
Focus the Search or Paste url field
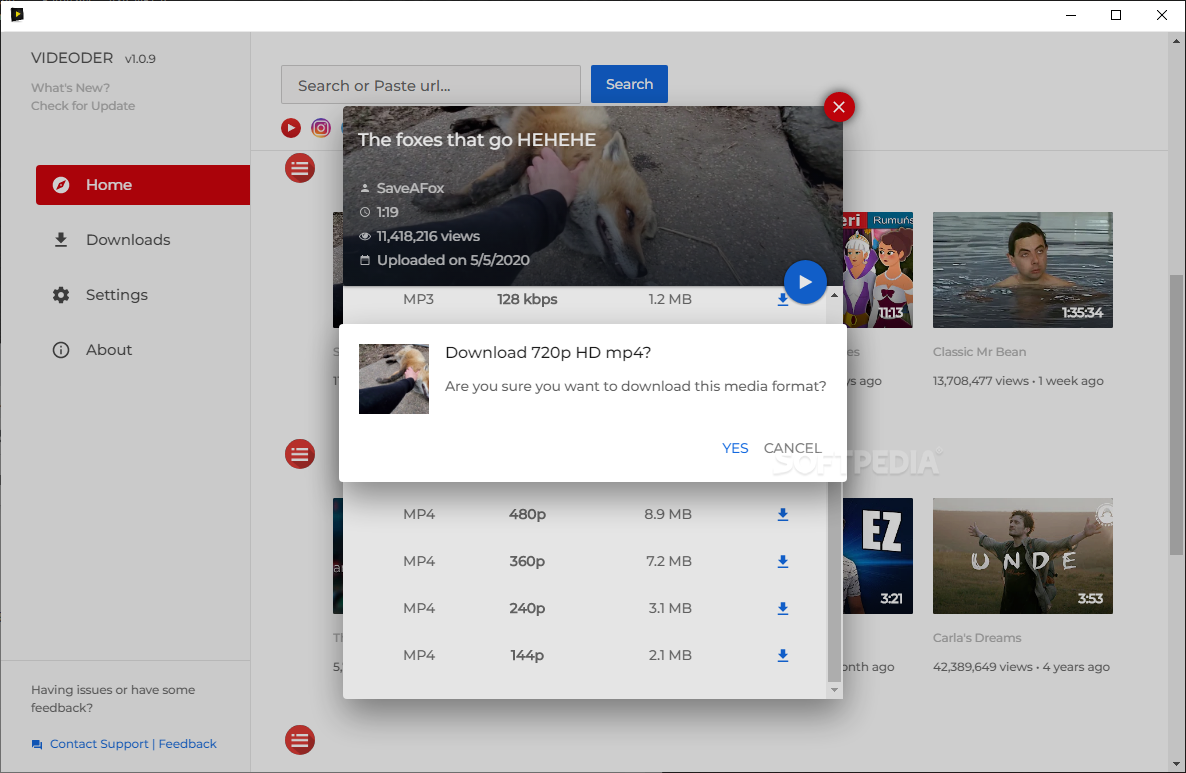431,85
